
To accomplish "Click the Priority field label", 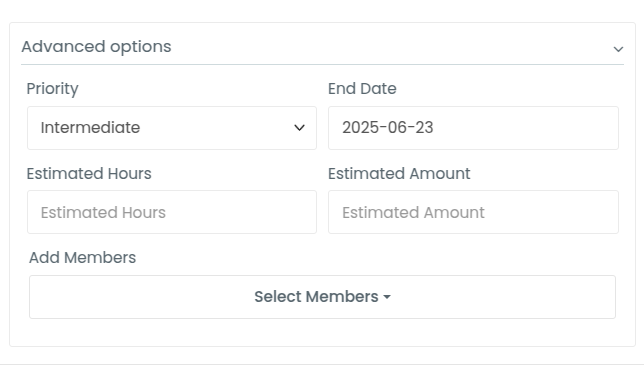I will point(52,89).
